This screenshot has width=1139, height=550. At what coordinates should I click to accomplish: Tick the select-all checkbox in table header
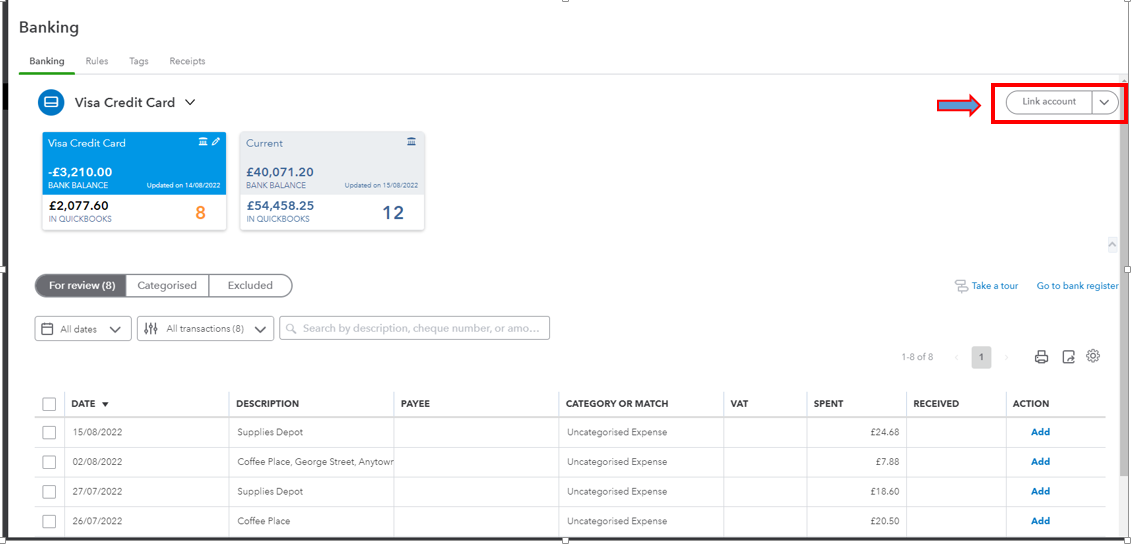point(49,404)
